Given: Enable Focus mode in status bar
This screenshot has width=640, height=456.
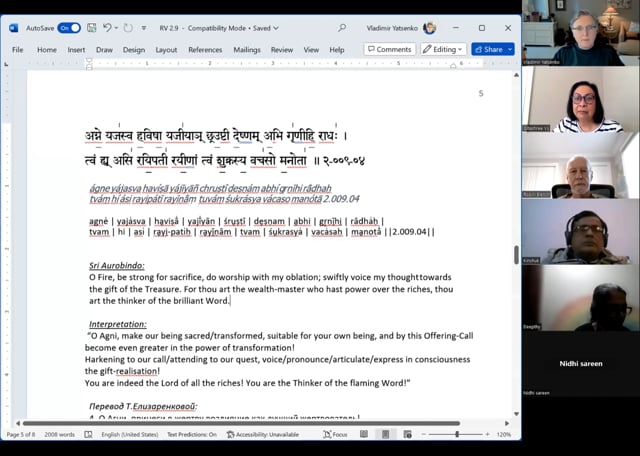Looking at the screenshot, I should (x=335, y=434).
